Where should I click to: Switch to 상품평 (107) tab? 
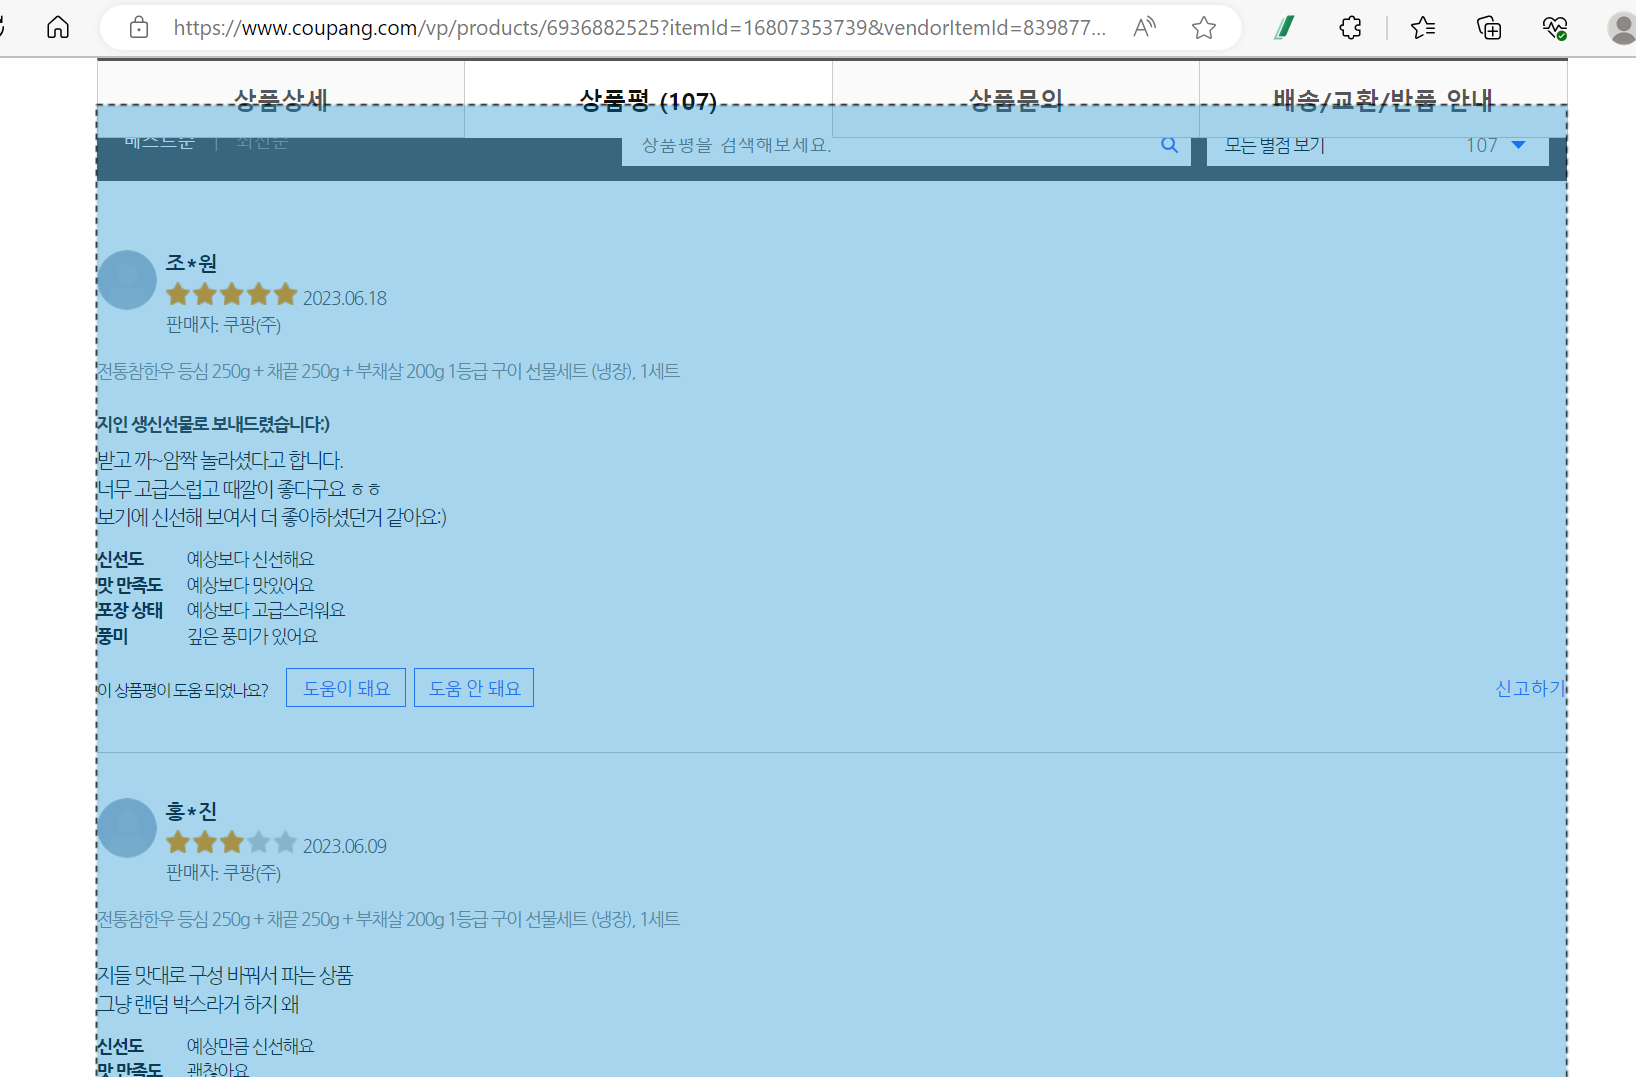(648, 99)
